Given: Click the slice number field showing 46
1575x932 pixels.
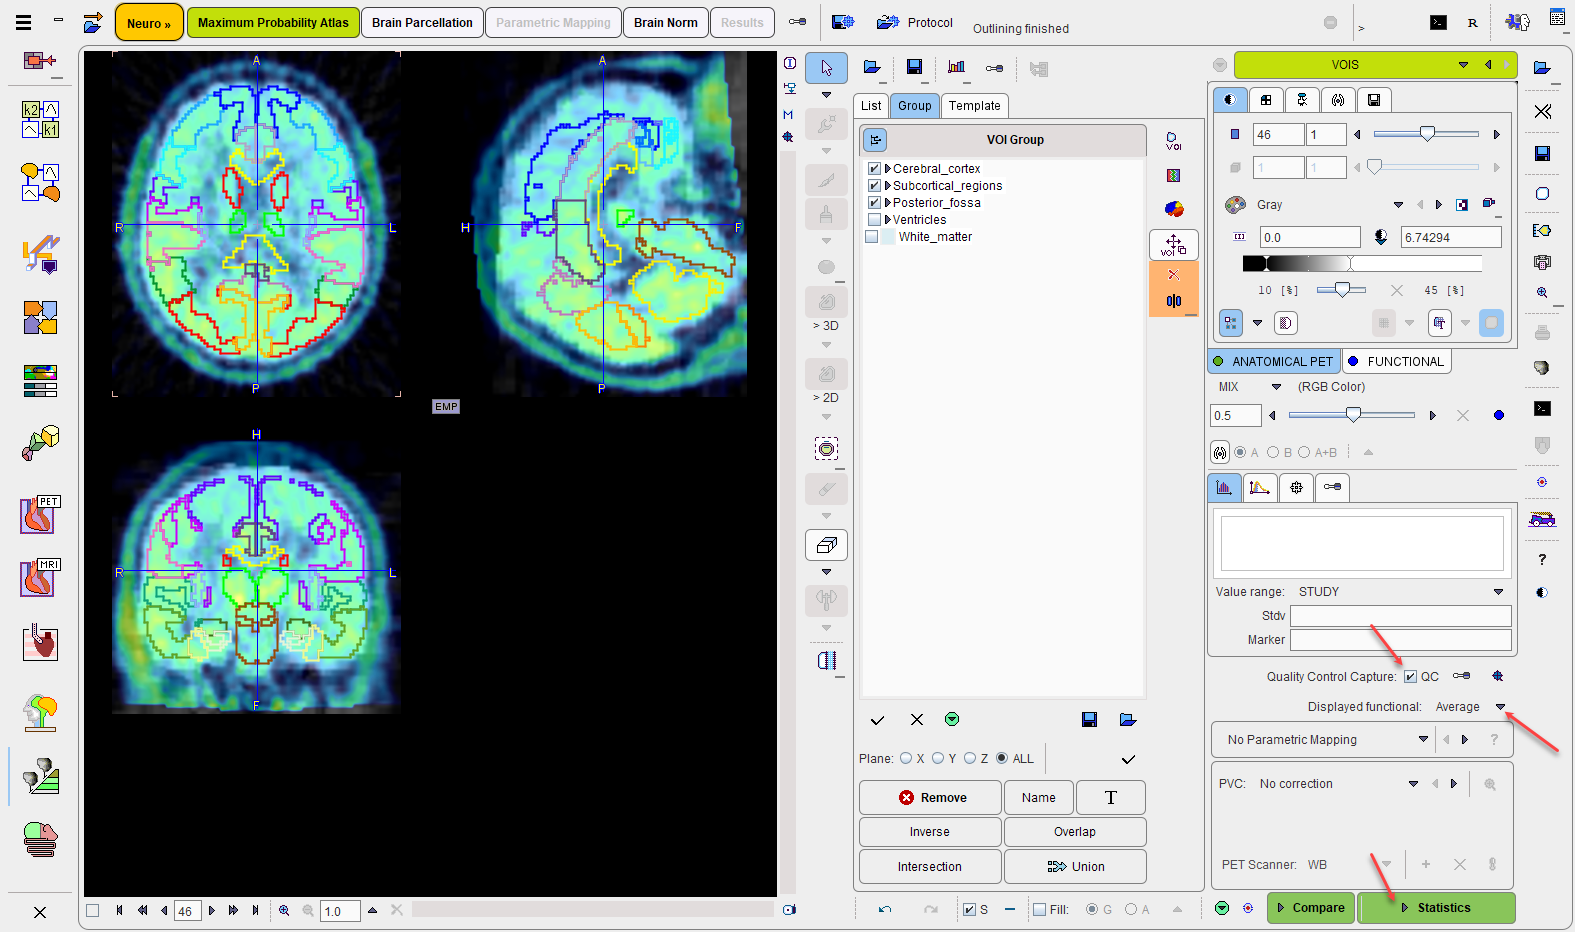Looking at the screenshot, I should [1278, 135].
